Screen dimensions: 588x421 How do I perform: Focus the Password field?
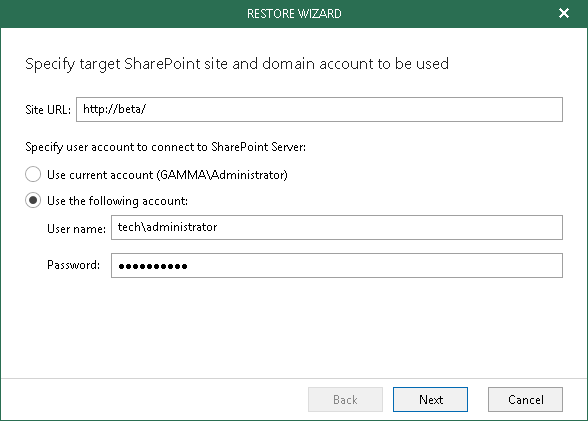[337, 265]
